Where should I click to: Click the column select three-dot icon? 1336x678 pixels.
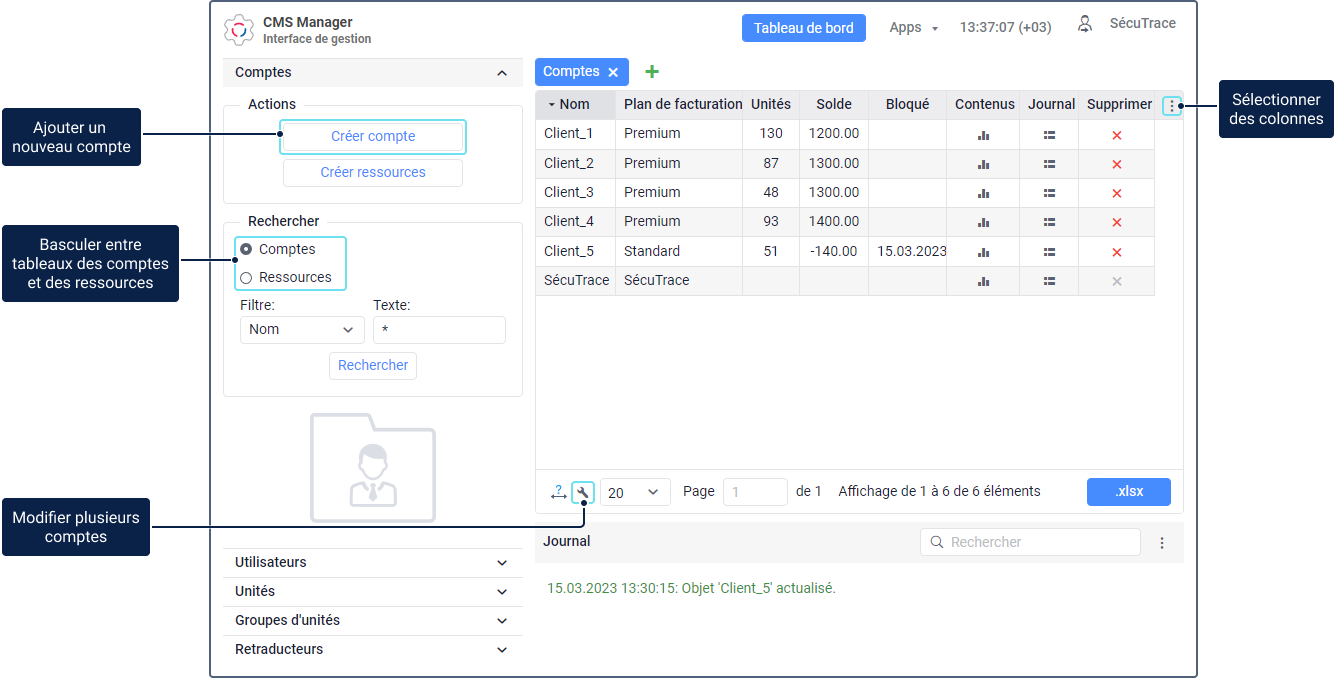pos(1171,106)
